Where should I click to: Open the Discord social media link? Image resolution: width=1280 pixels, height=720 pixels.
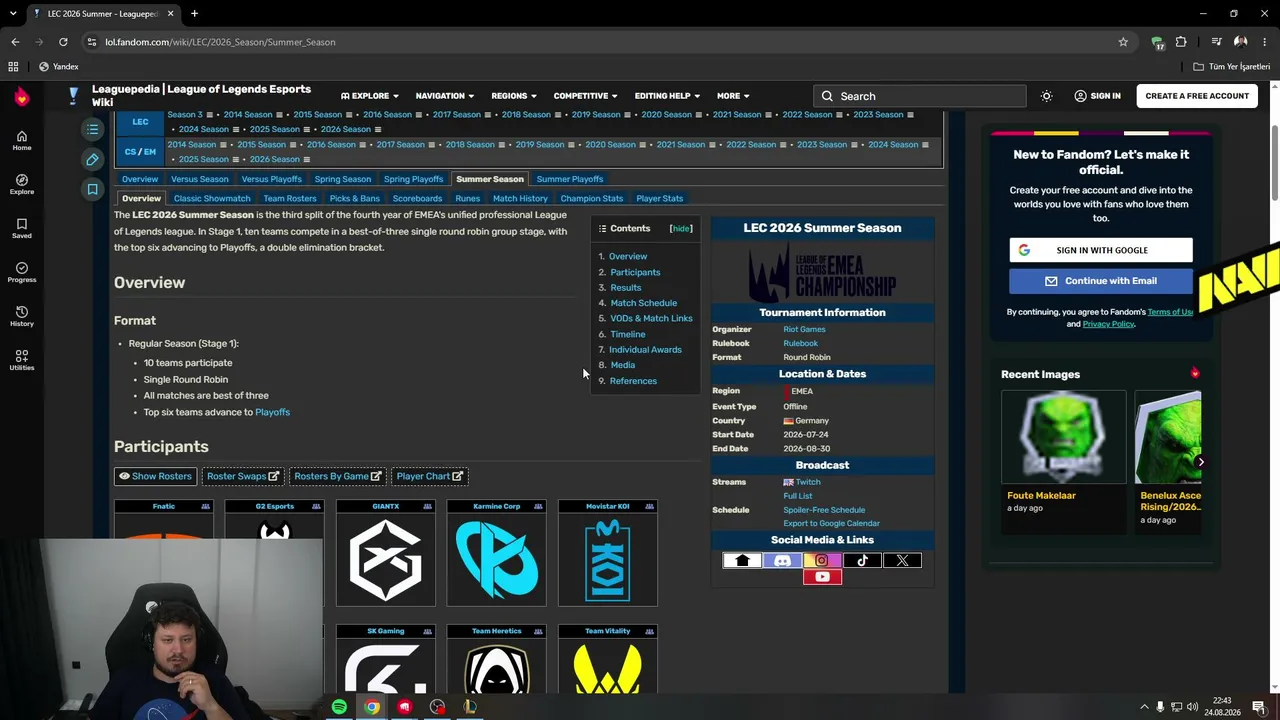tap(782, 561)
